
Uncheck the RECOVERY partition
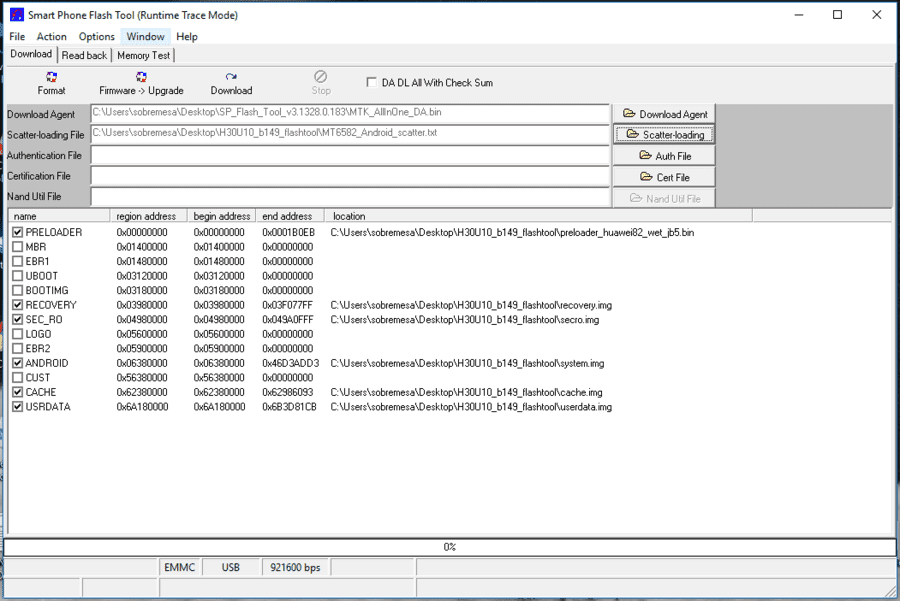18,305
